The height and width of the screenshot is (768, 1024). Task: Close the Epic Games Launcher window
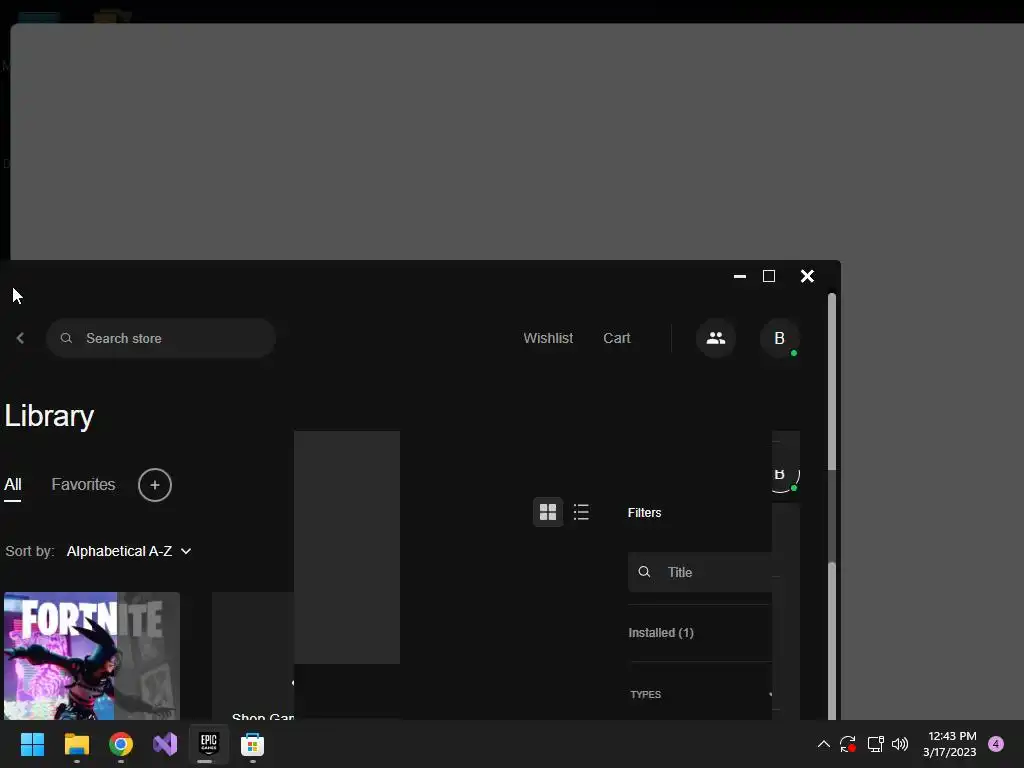[x=807, y=276]
